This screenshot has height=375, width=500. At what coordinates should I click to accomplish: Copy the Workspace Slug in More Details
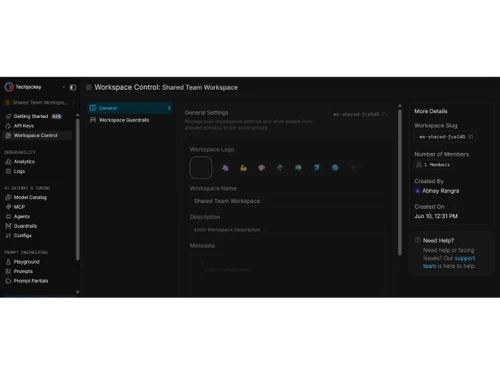tap(471, 137)
